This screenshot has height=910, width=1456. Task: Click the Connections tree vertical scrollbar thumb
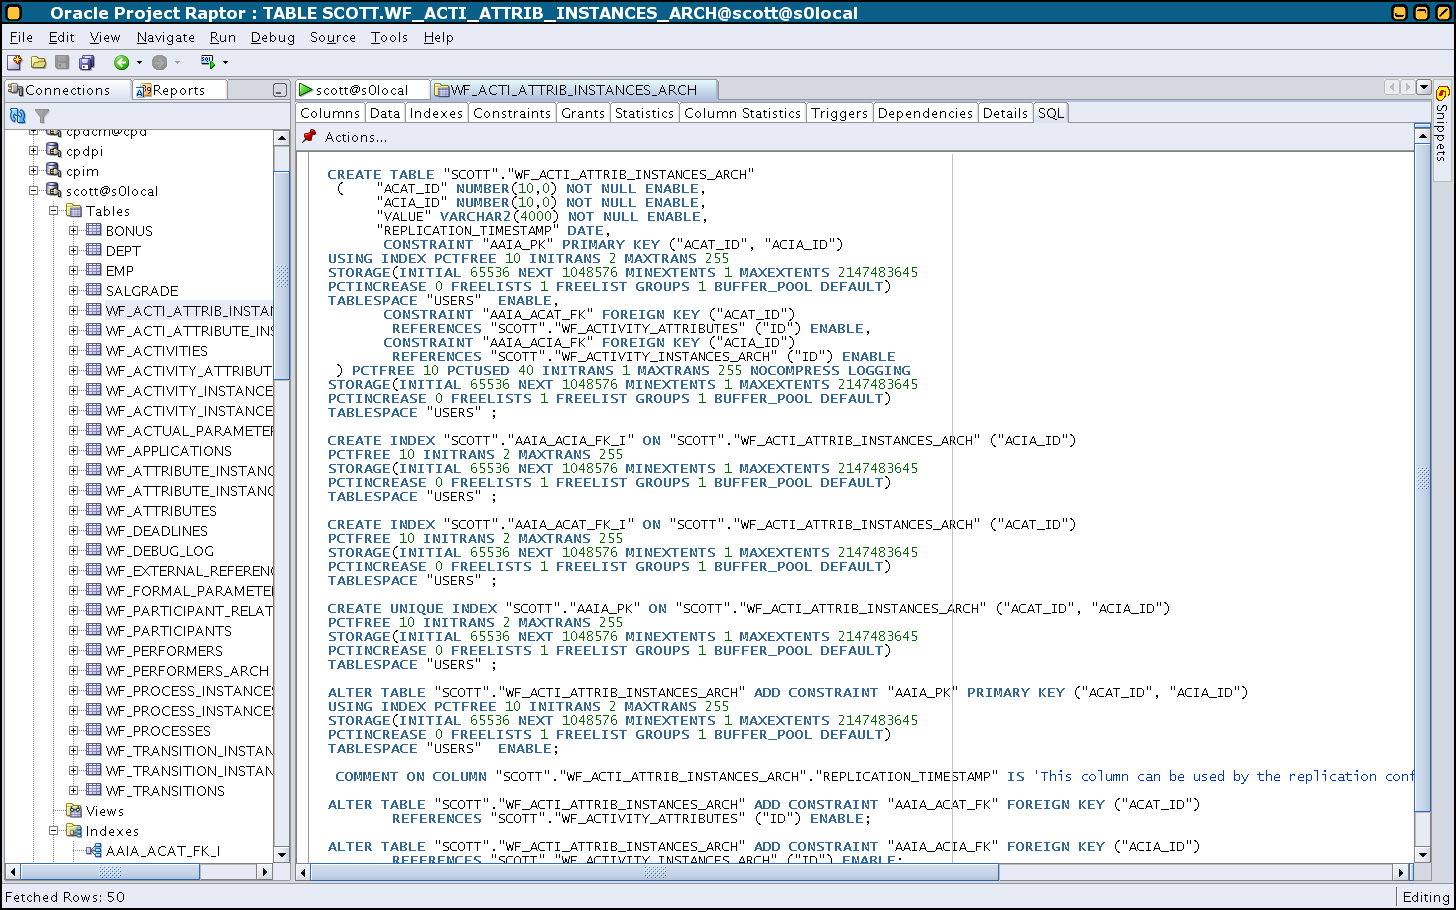coord(282,276)
